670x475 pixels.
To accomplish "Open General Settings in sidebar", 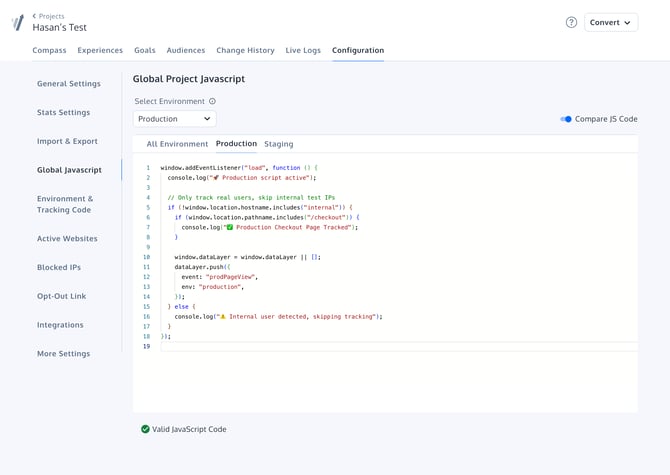I will tap(69, 84).
